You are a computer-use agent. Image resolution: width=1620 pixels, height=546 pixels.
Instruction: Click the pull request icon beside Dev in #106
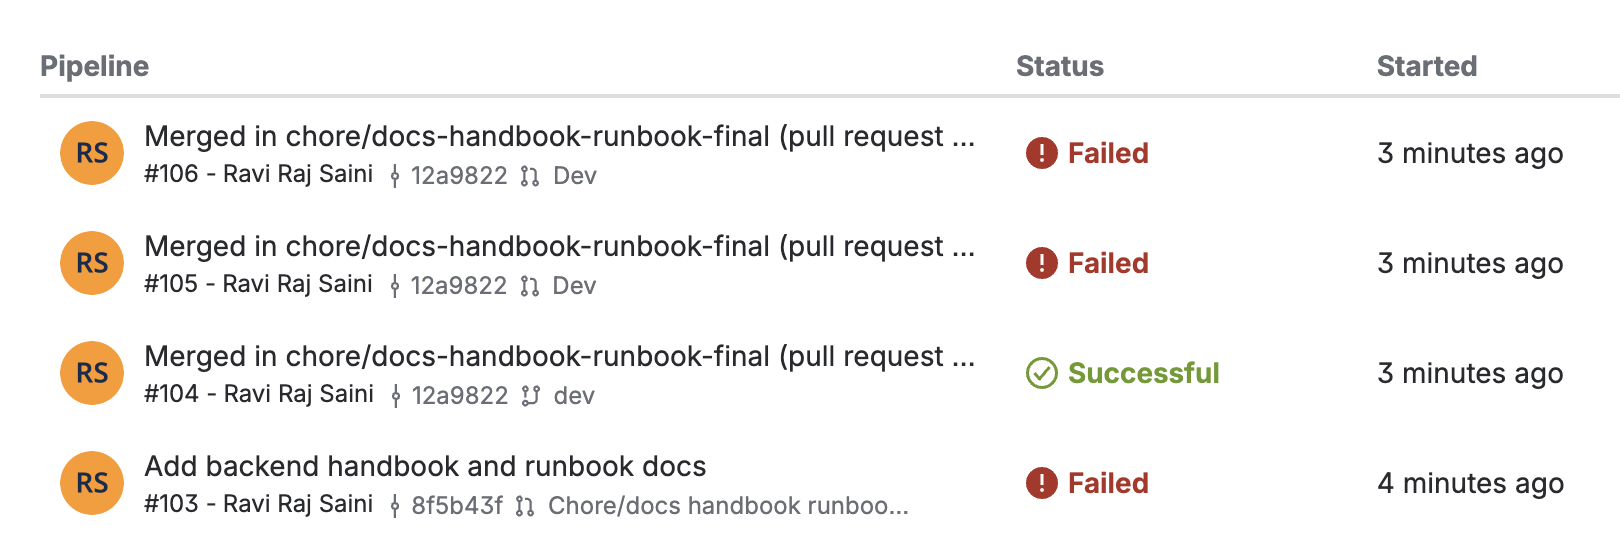tap(530, 176)
